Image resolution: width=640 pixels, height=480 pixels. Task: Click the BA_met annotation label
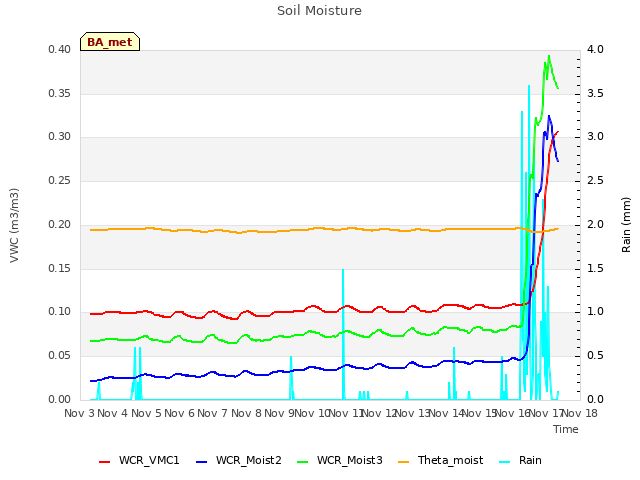point(110,42)
